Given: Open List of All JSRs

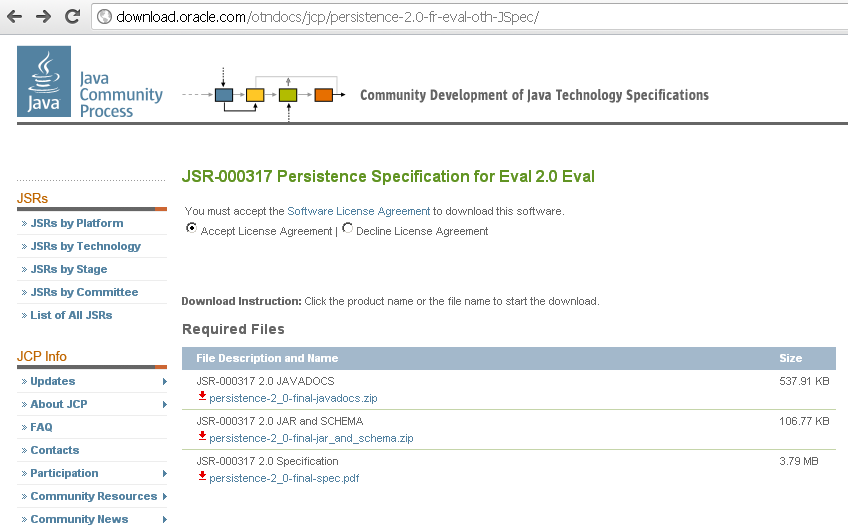Looking at the screenshot, I should 71,315.
